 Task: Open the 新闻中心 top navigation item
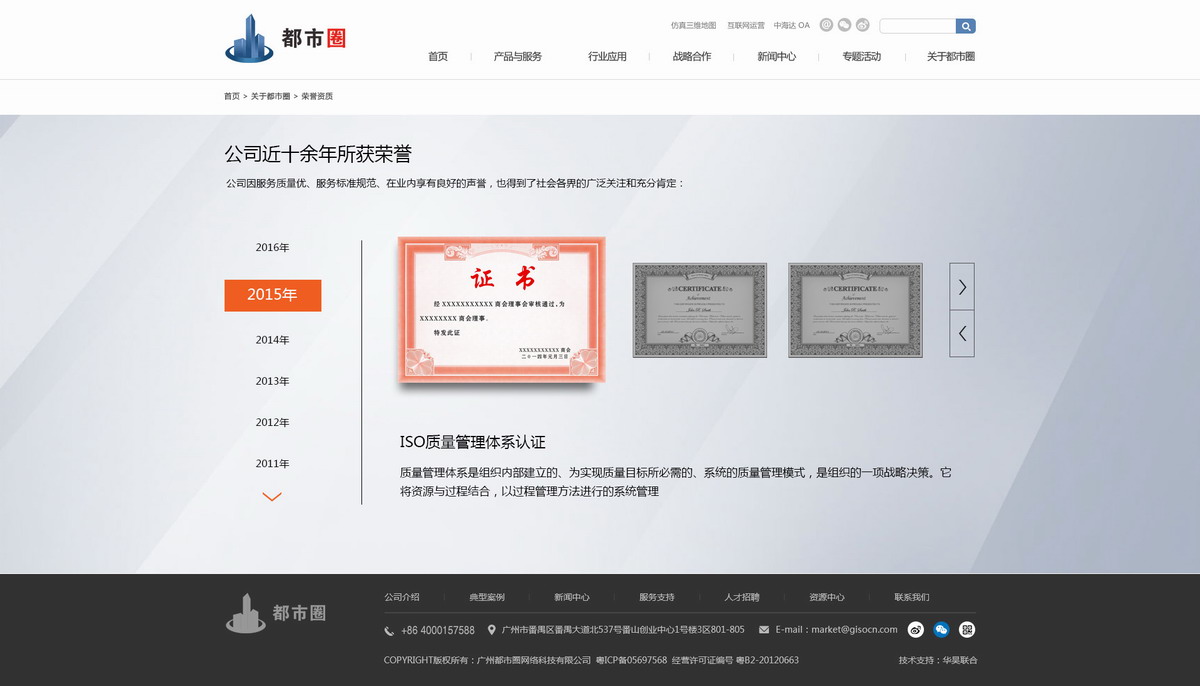coord(776,57)
